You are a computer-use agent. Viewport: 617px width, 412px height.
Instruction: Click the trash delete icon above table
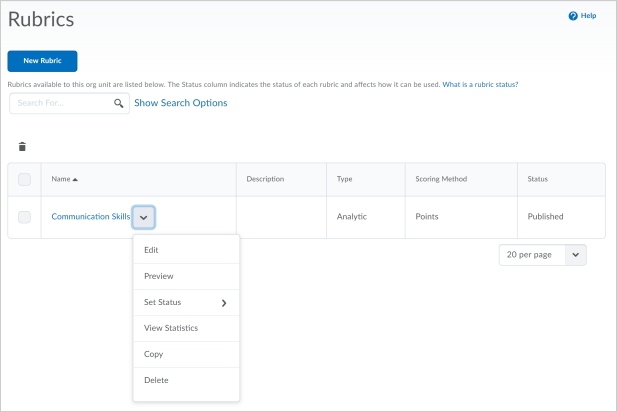[x=22, y=147]
